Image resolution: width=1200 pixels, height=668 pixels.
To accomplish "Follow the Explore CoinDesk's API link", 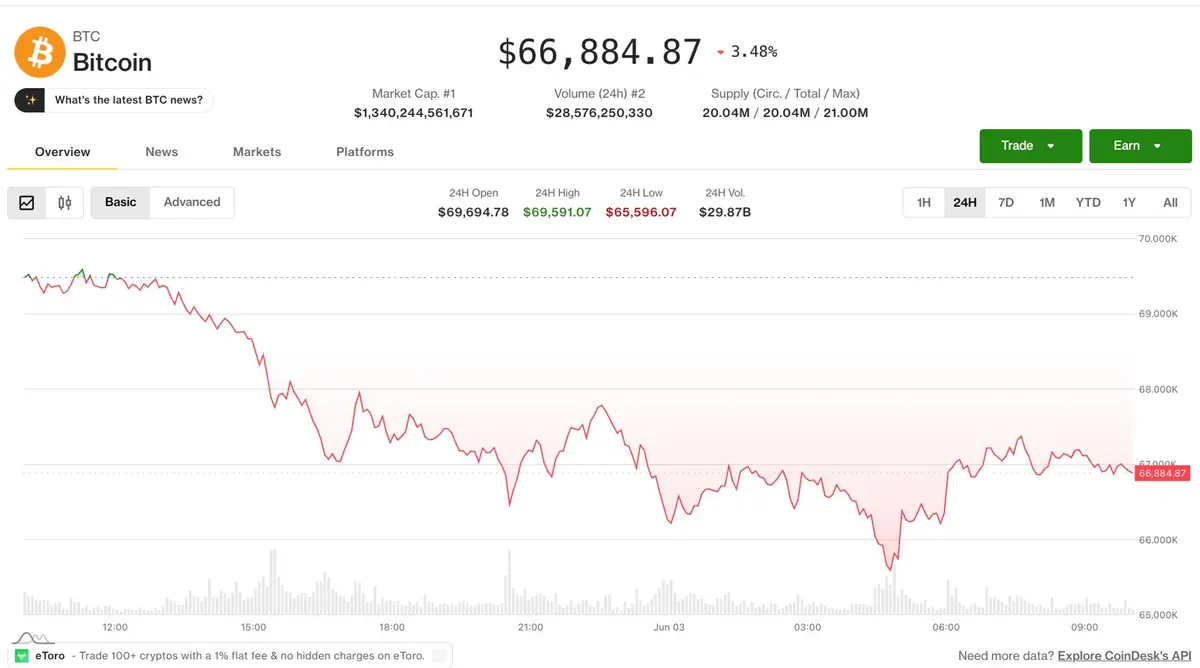I will coord(1124,656).
